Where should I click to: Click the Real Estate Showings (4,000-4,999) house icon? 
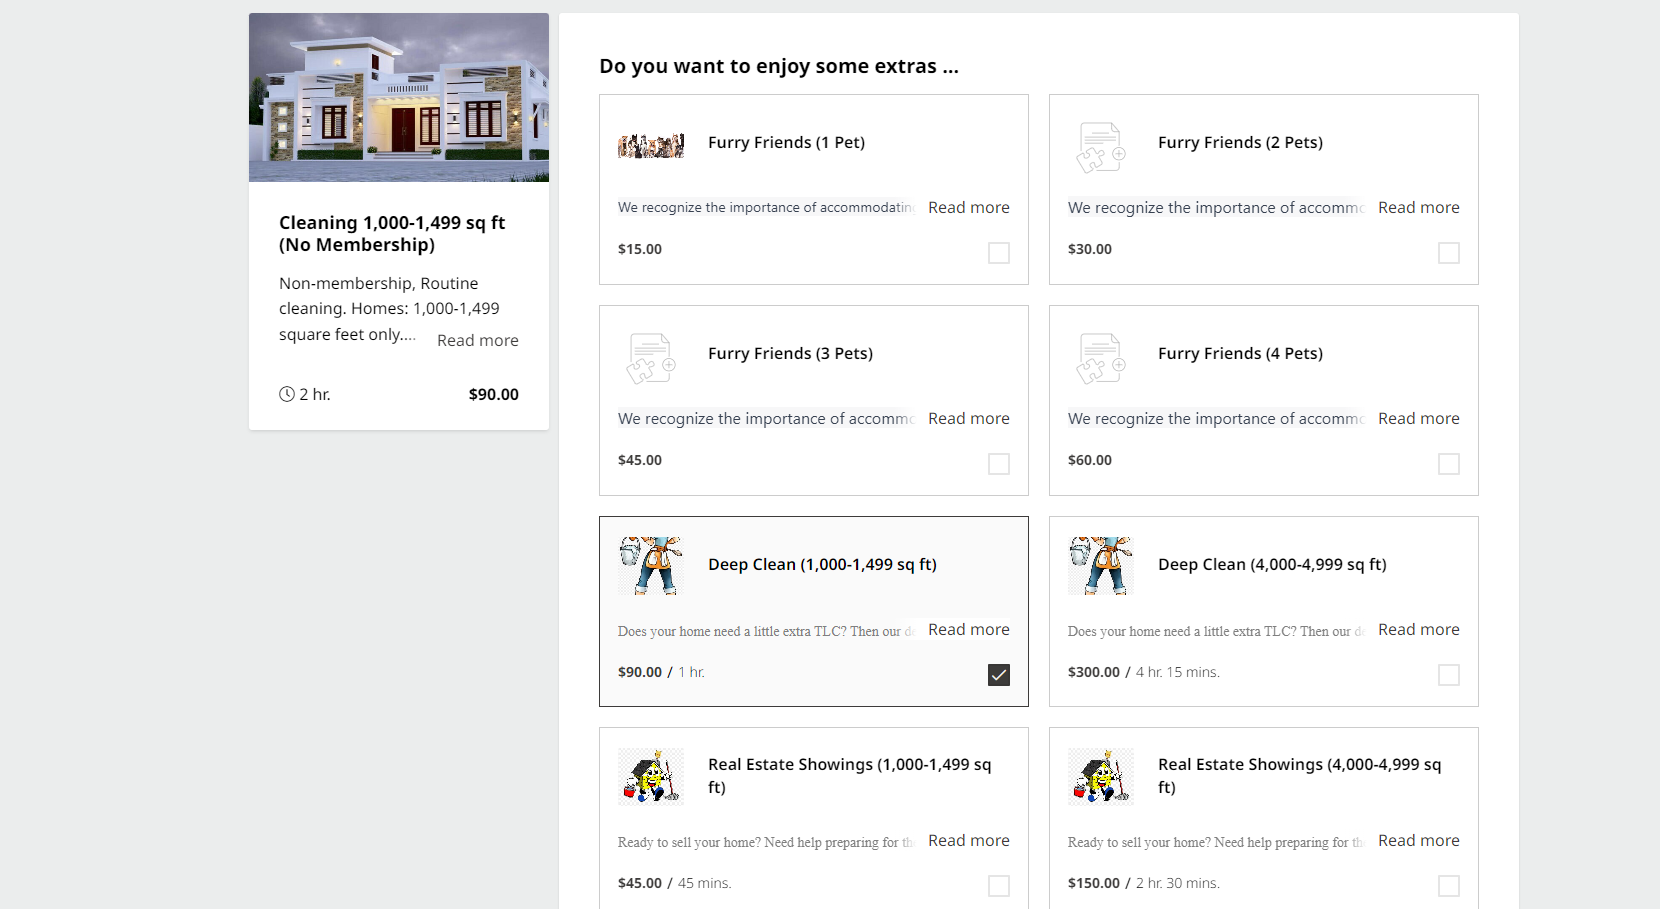click(x=1101, y=776)
